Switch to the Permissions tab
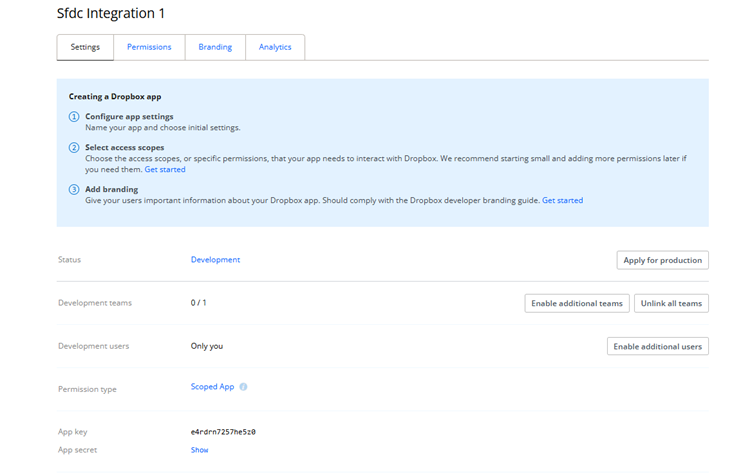Image resolution: width=752 pixels, height=475 pixels. (x=149, y=47)
